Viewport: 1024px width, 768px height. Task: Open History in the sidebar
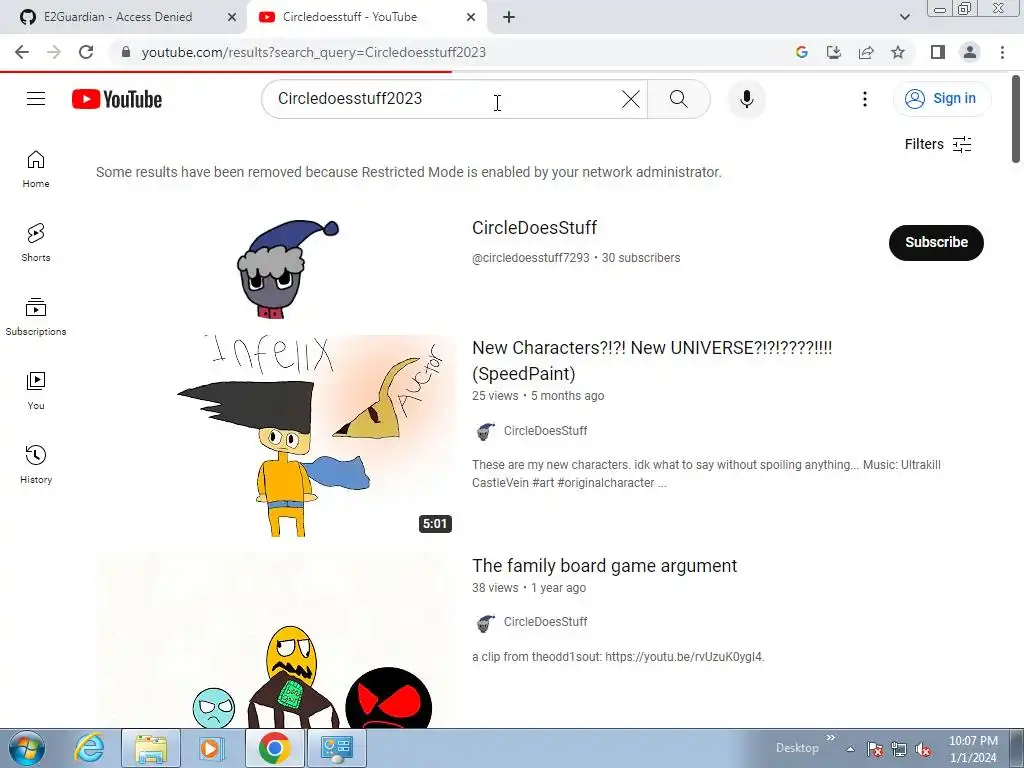pos(36,464)
